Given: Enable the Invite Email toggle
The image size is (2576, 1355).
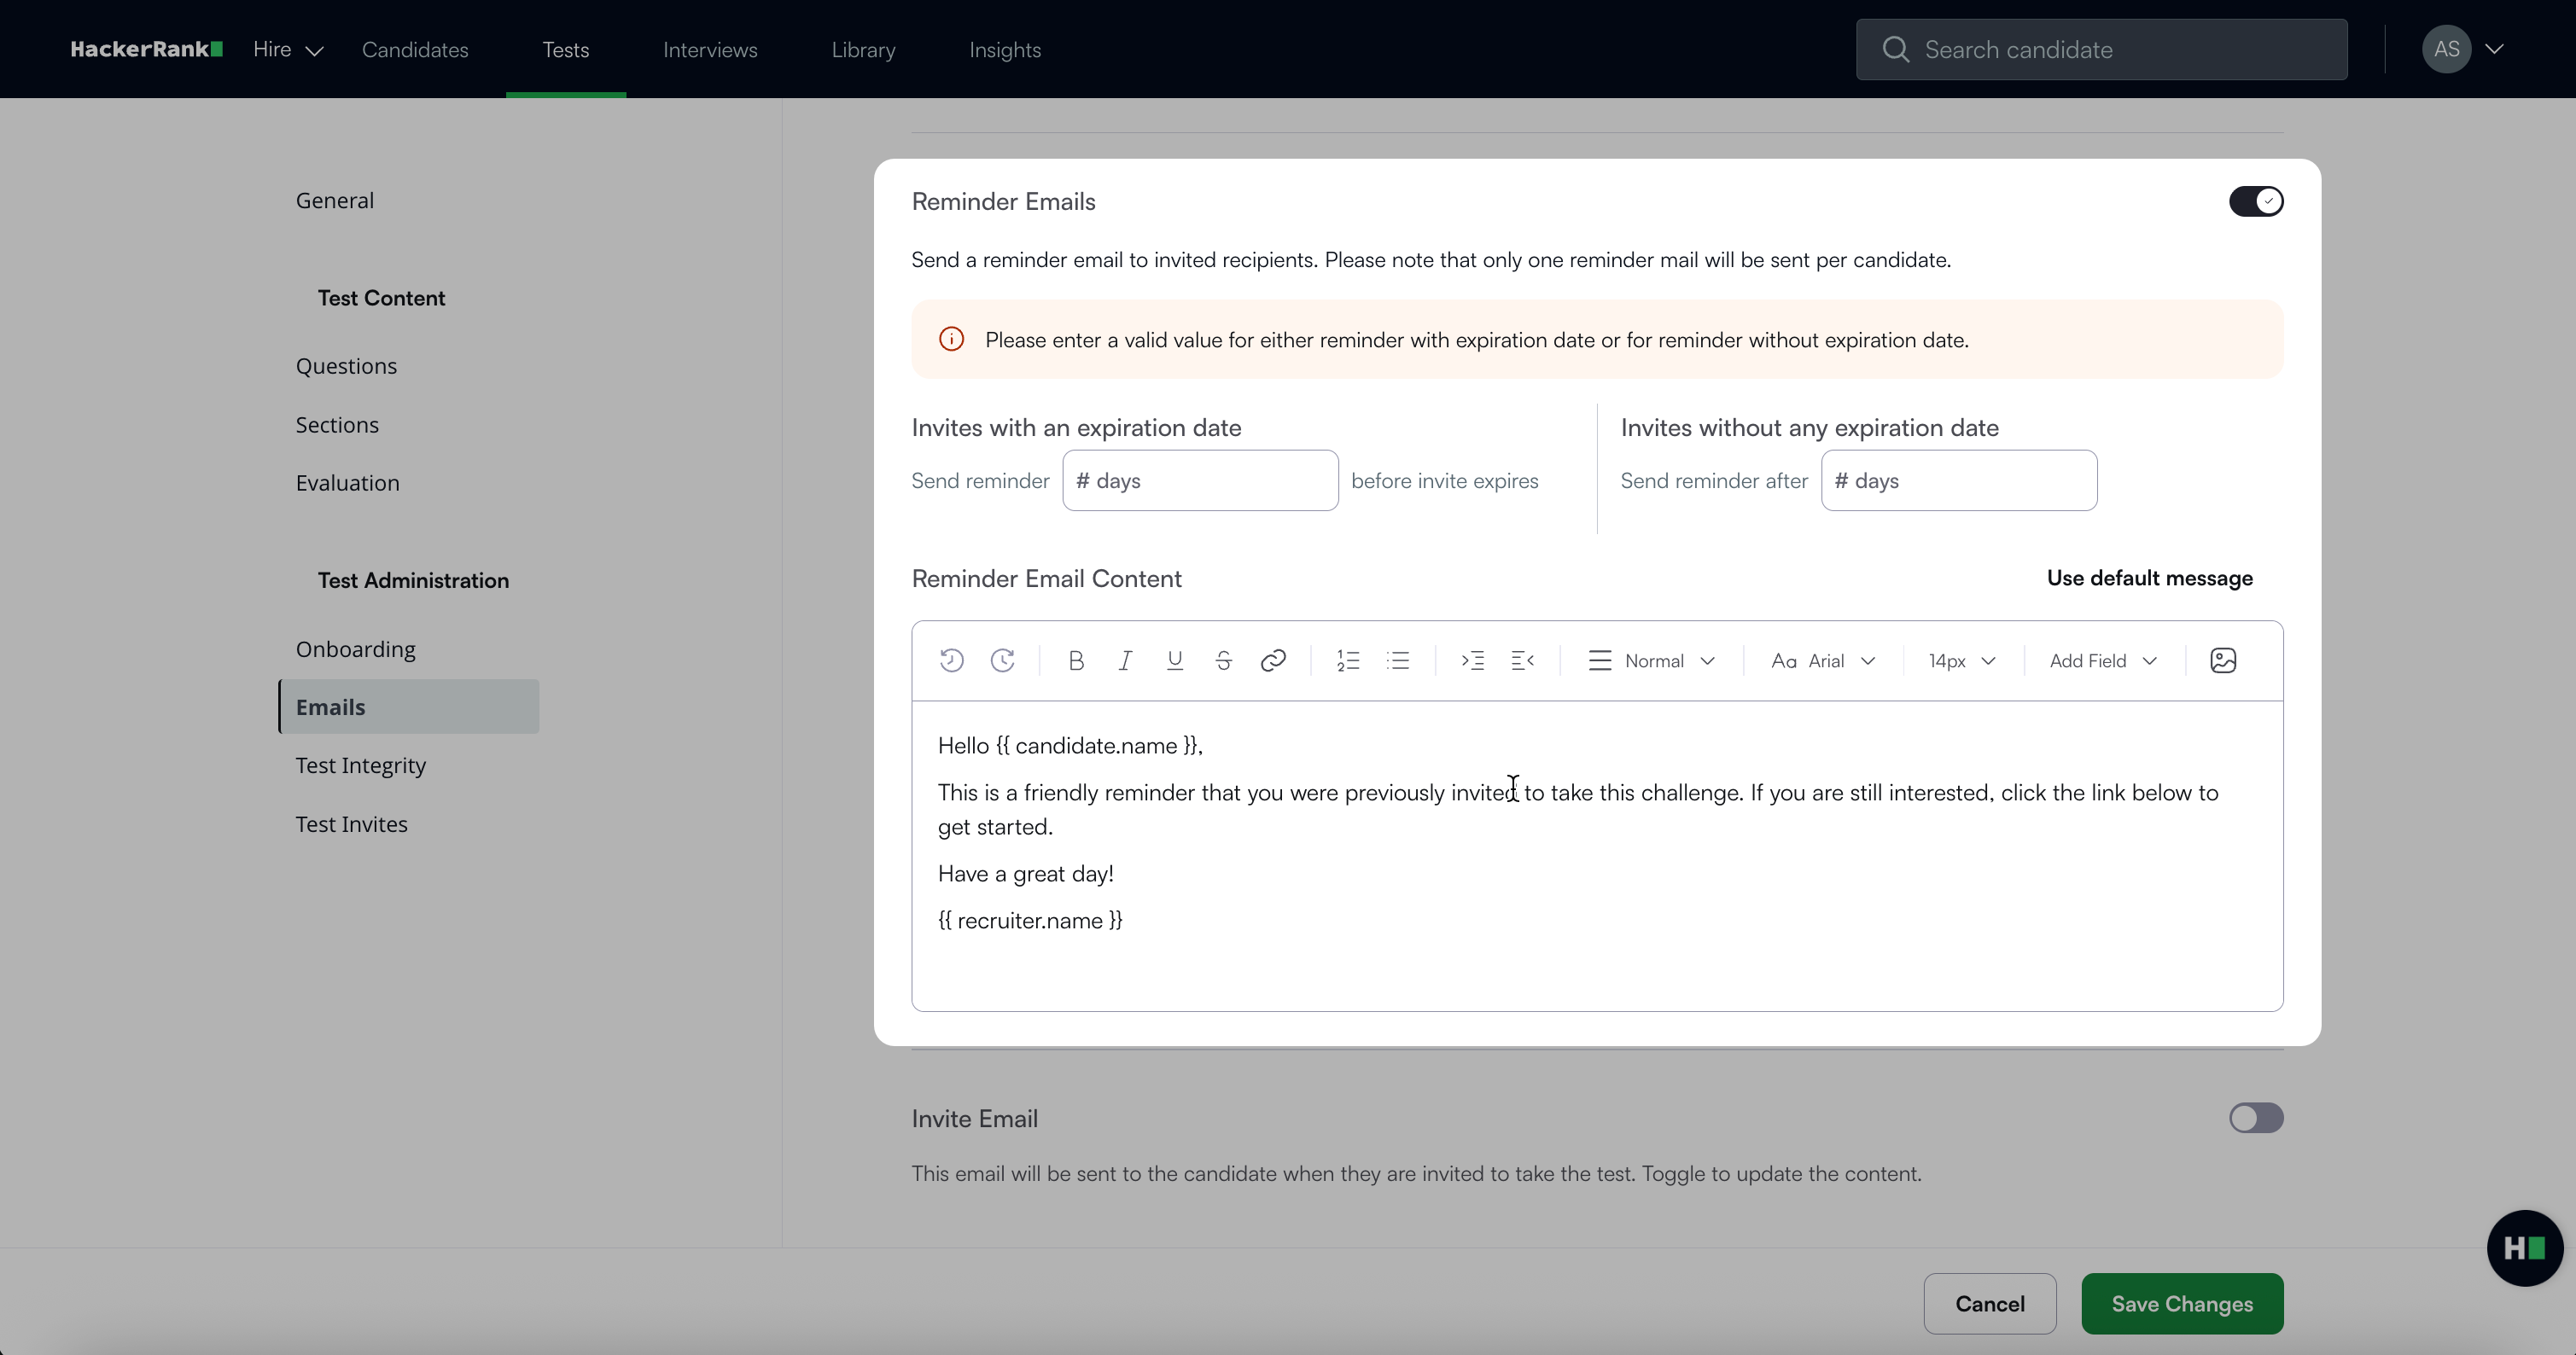Looking at the screenshot, I should click(2255, 1118).
